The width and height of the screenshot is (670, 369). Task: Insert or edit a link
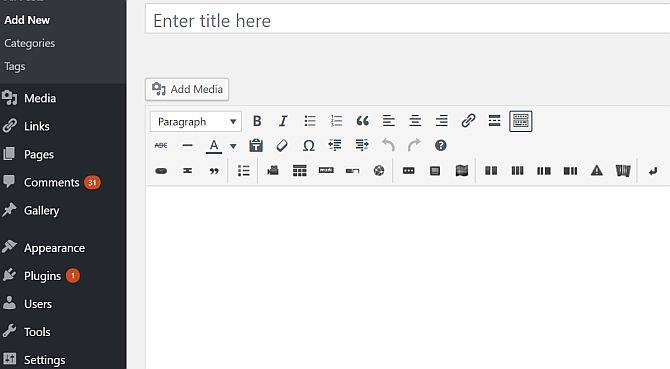pos(468,121)
